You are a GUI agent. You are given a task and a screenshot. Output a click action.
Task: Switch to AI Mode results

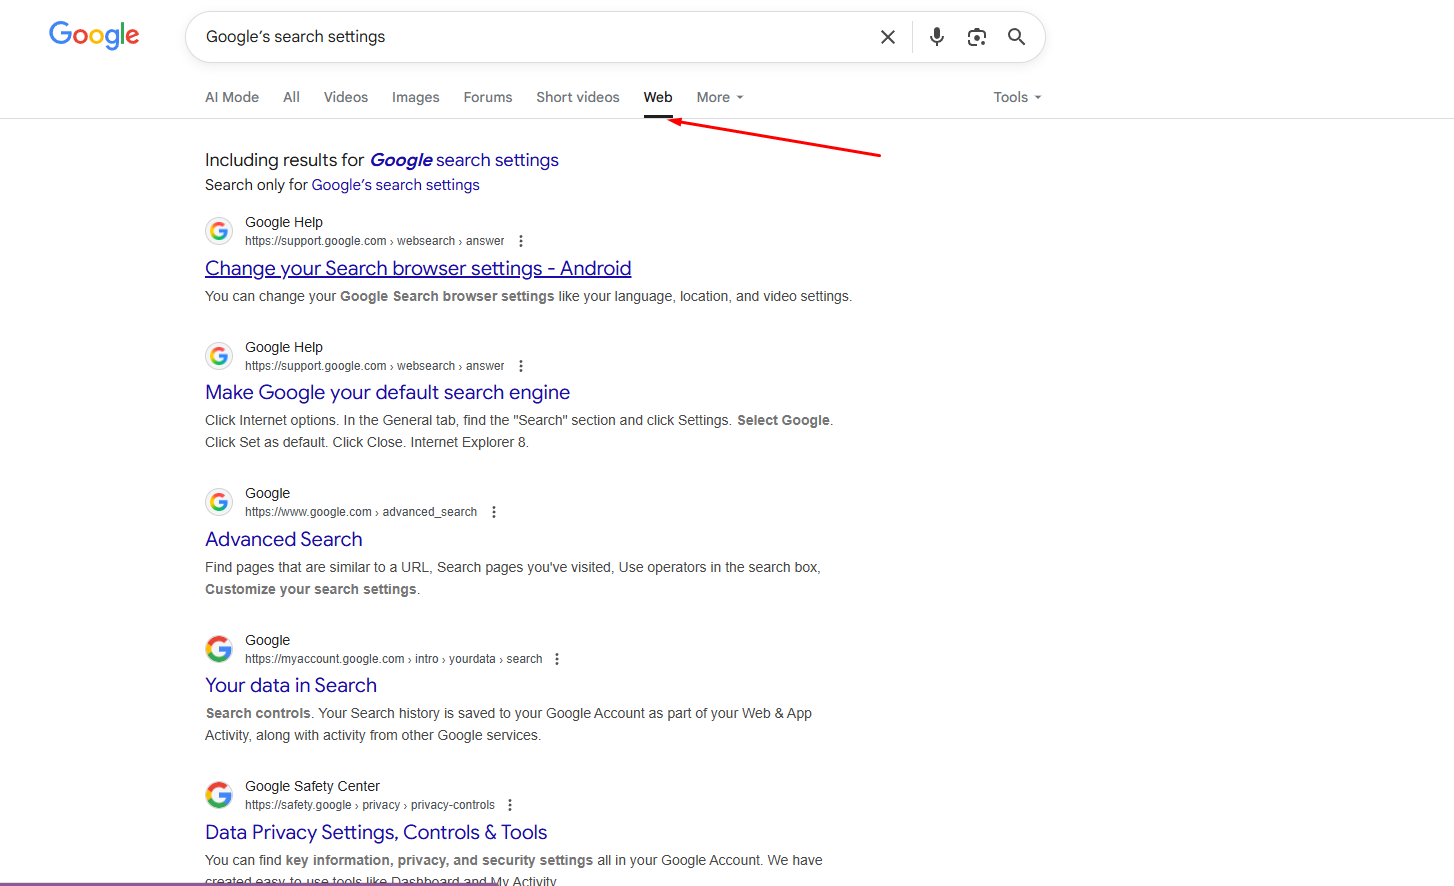coord(231,97)
